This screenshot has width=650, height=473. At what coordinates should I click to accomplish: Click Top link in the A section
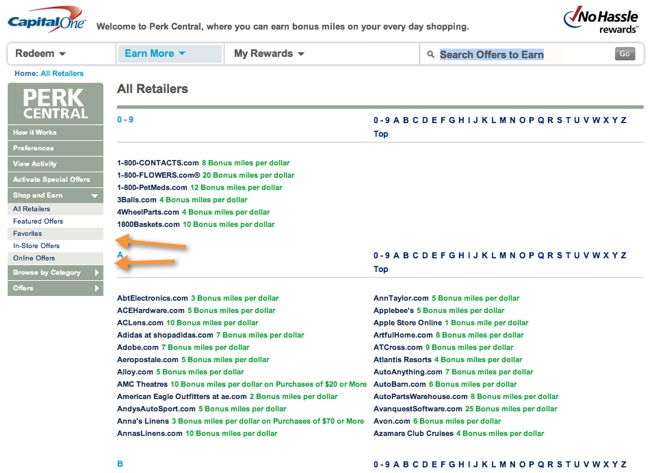381,269
